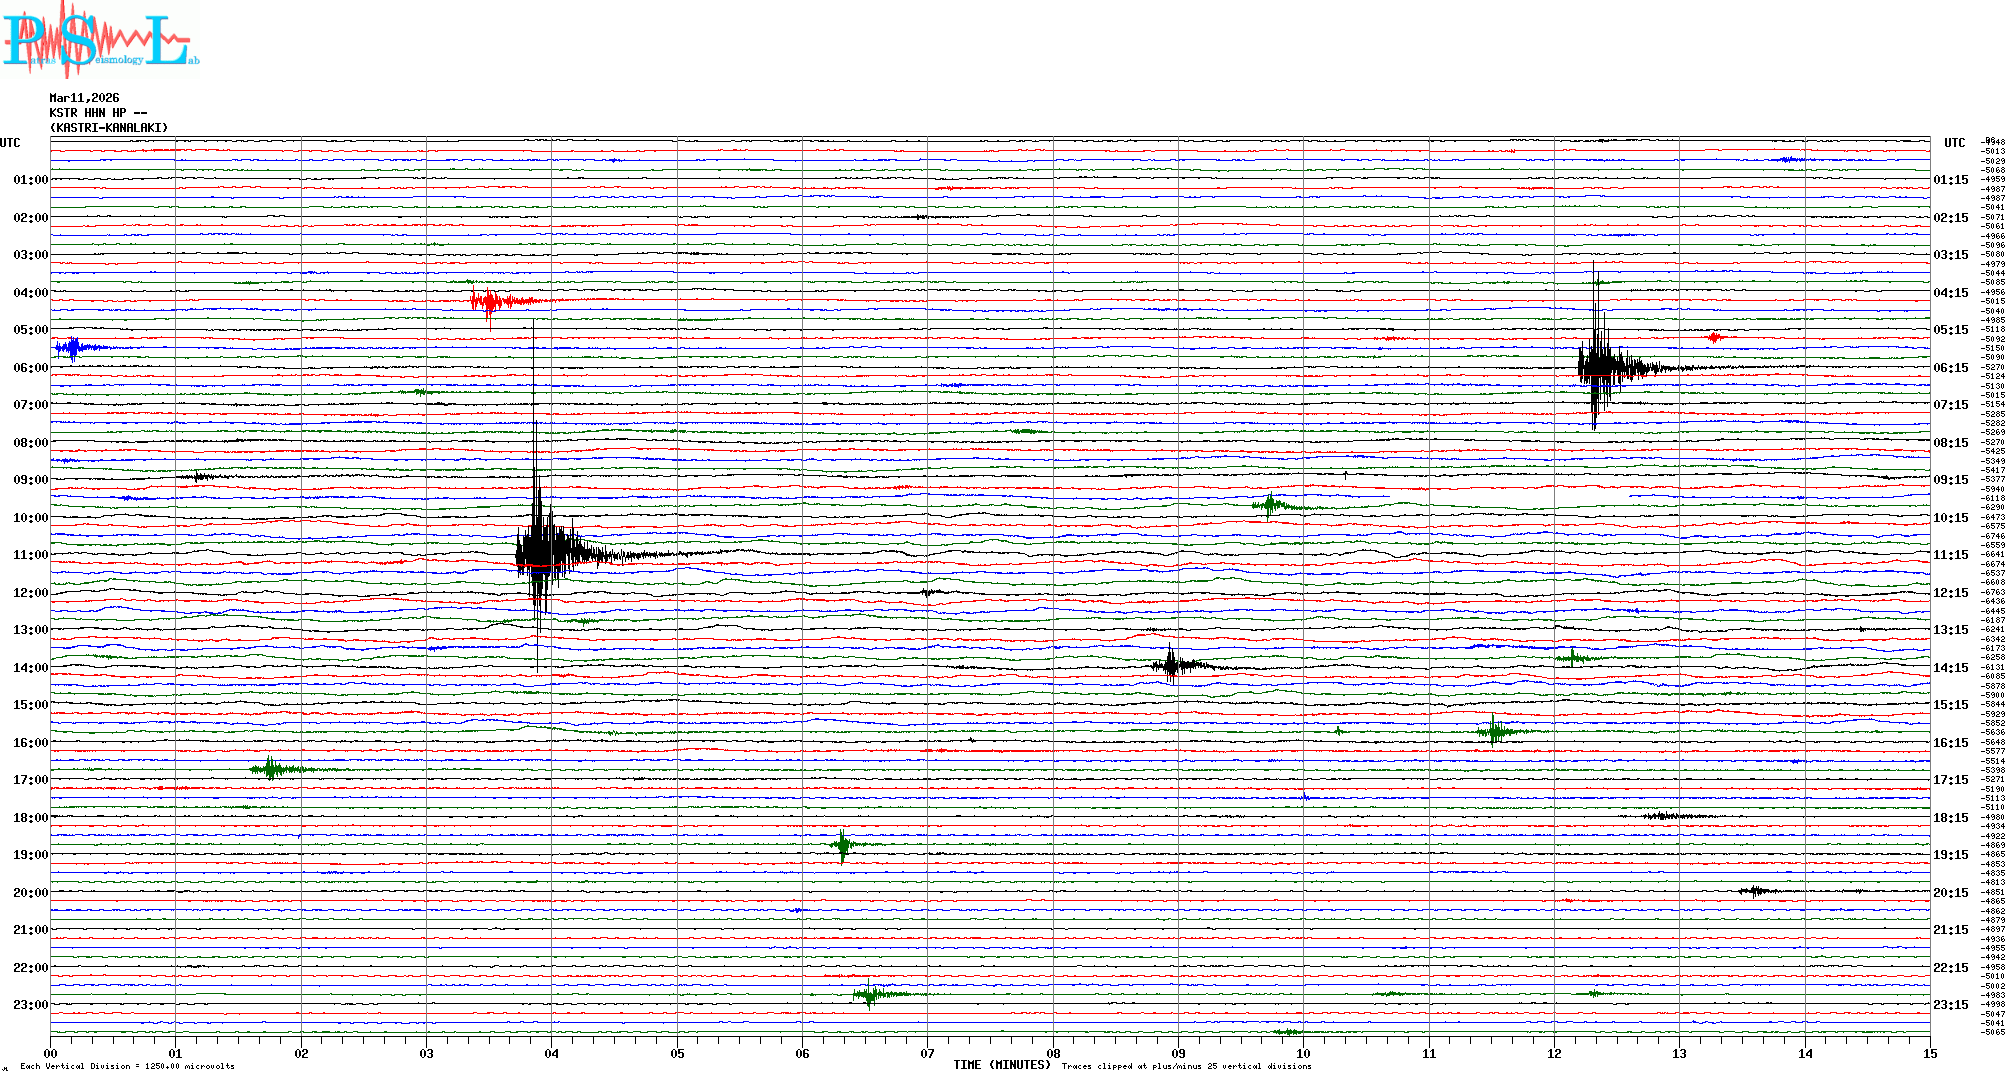Image resolution: width=2010 pixels, height=1080 pixels.
Task: Click the UTC label on the right side
Action: [x=1954, y=143]
